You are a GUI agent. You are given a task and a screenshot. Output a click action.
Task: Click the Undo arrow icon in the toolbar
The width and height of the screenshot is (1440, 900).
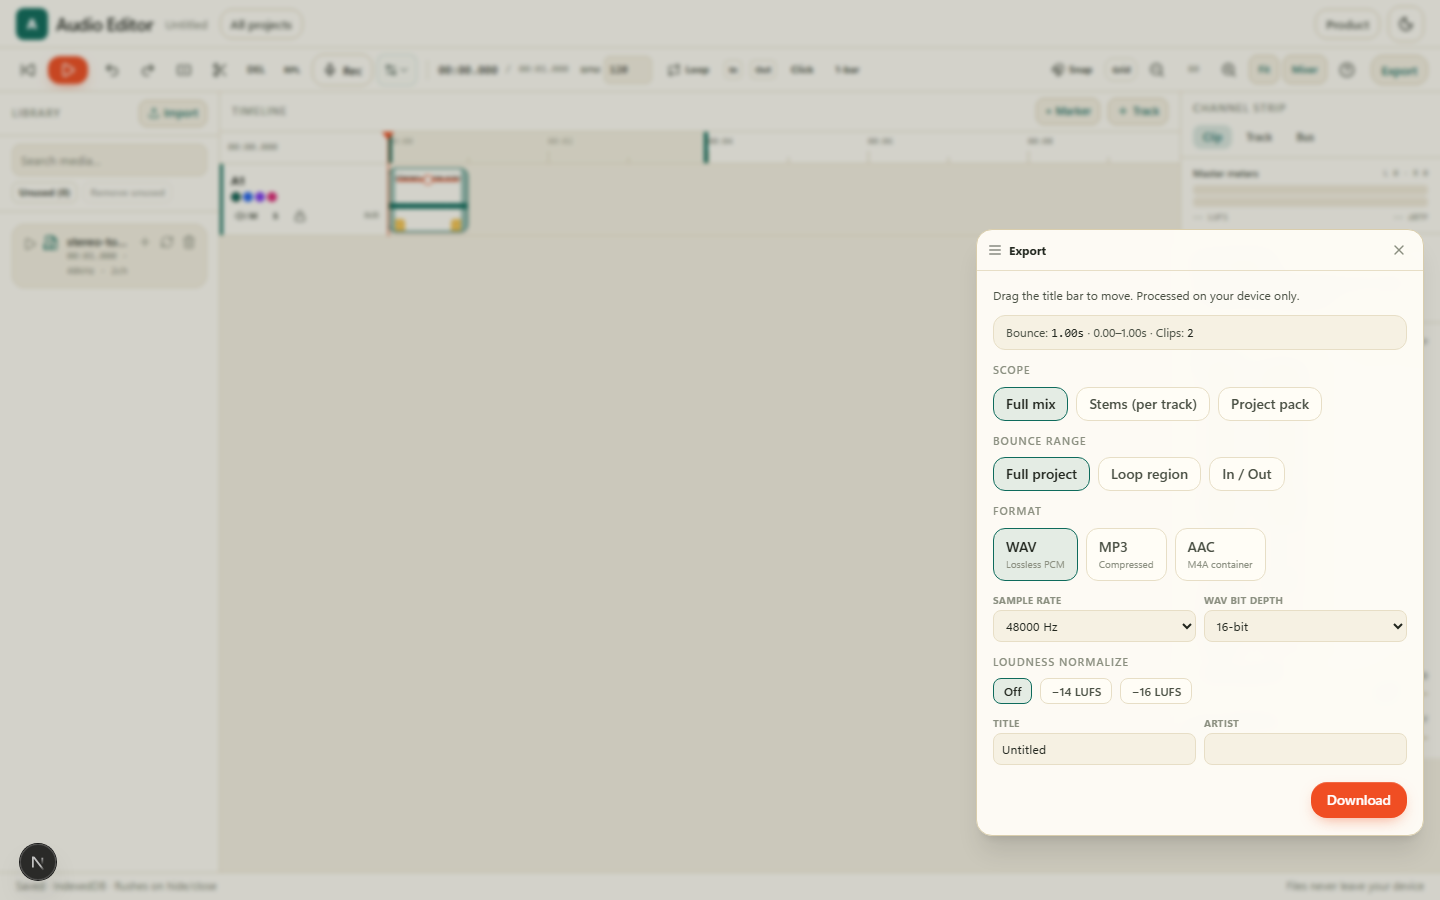tap(112, 70)
